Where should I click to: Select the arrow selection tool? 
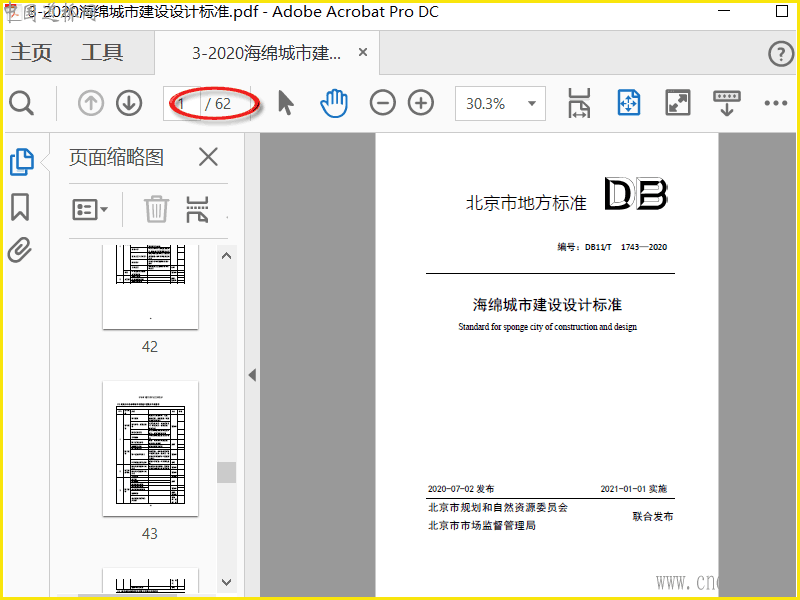pyautogui.click(x=286, y=103)
